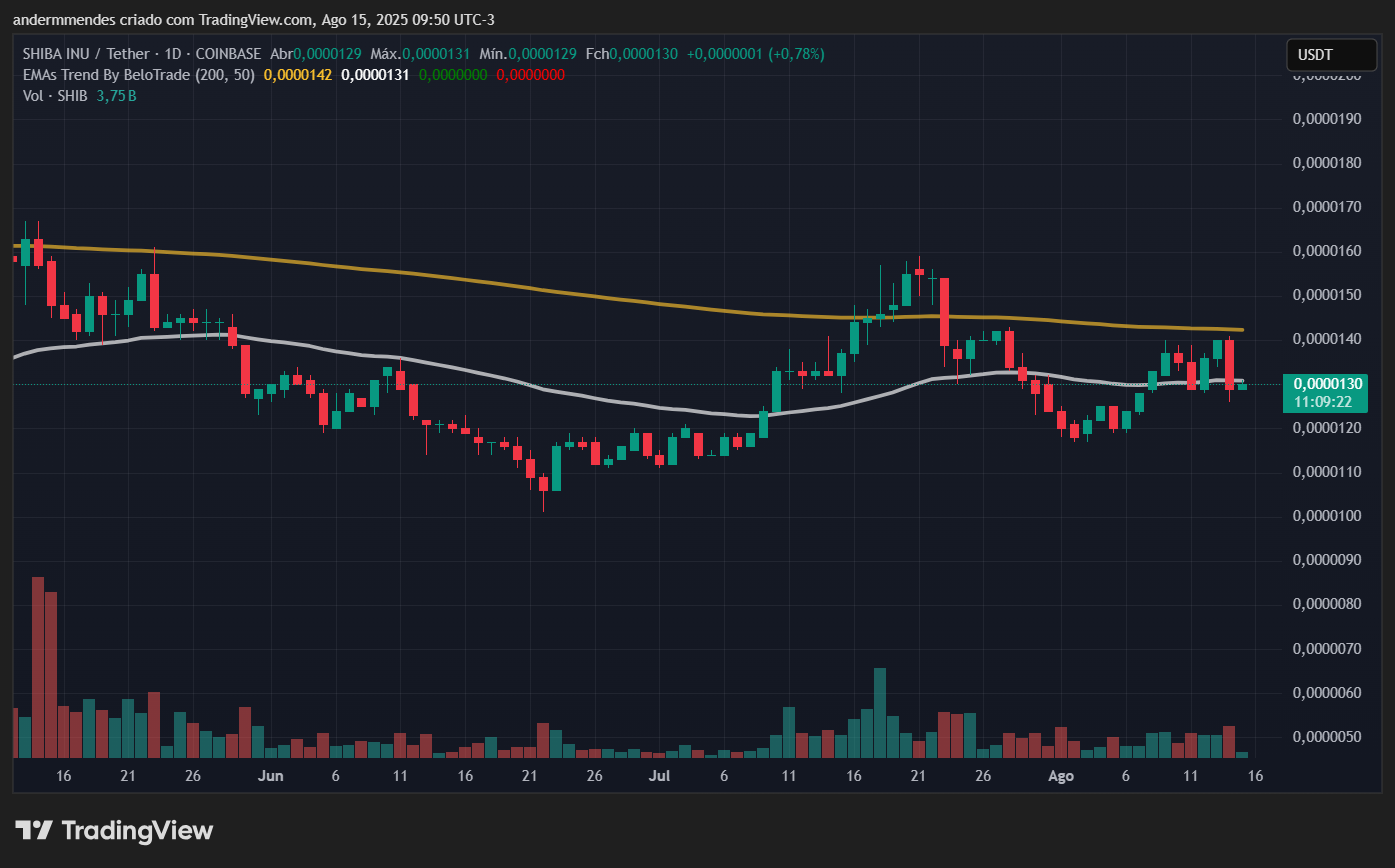This screenshot has height=868, width=1395.
Task: Click the white EMA value 0,0000131
Action: point(375,75)
